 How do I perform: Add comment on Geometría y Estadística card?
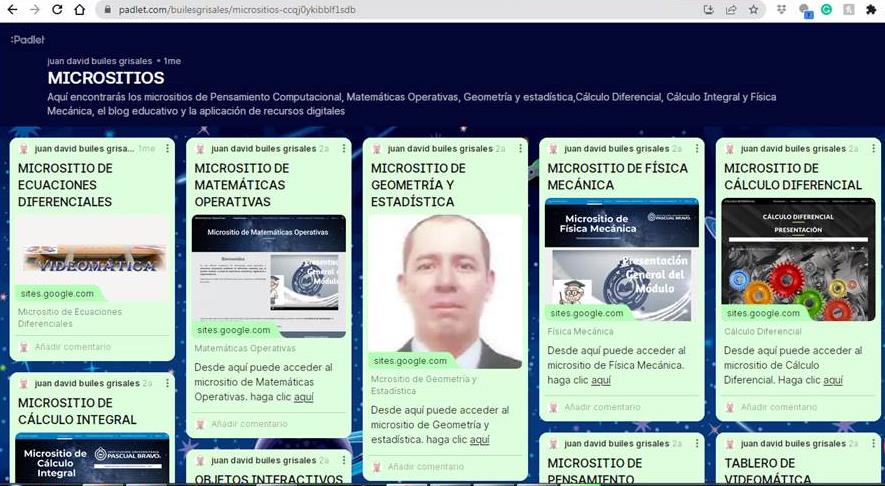point(426,466)
